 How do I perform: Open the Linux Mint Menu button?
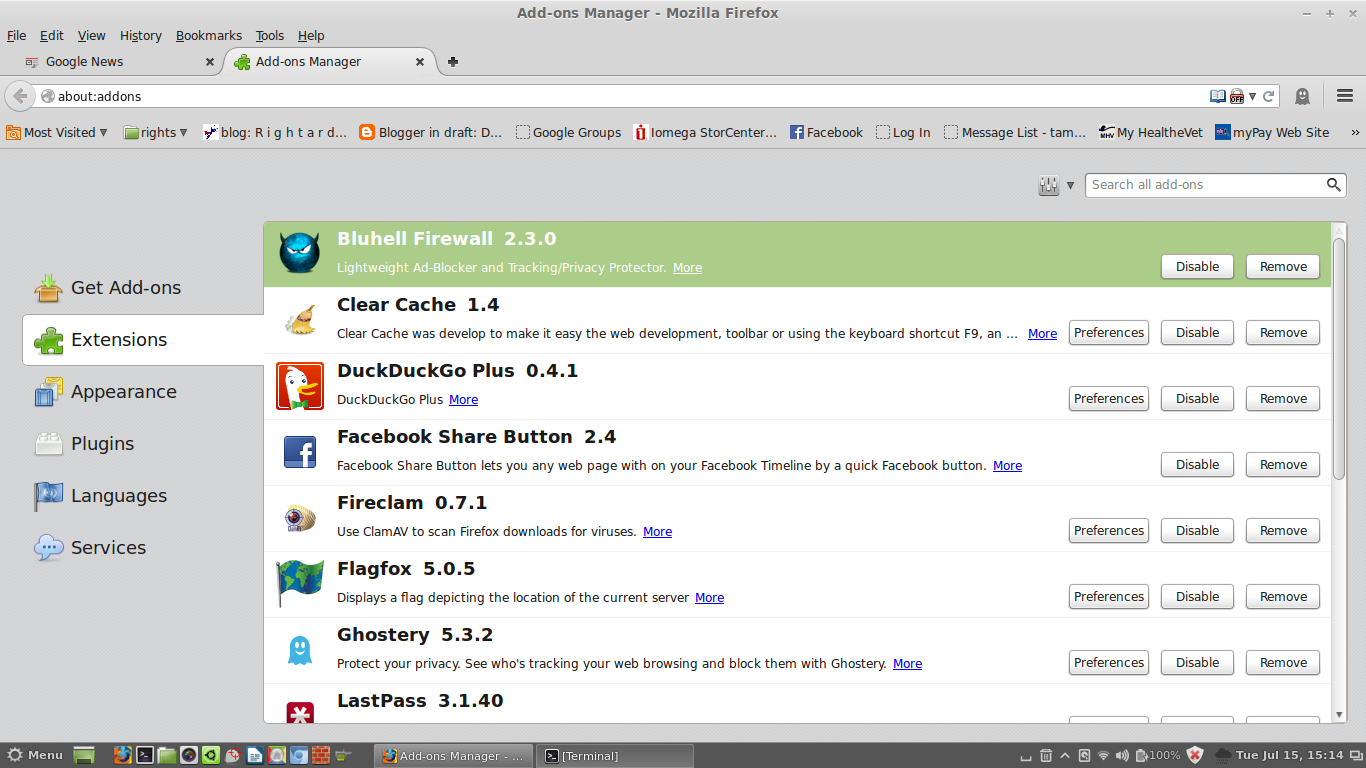coord(36,755)
